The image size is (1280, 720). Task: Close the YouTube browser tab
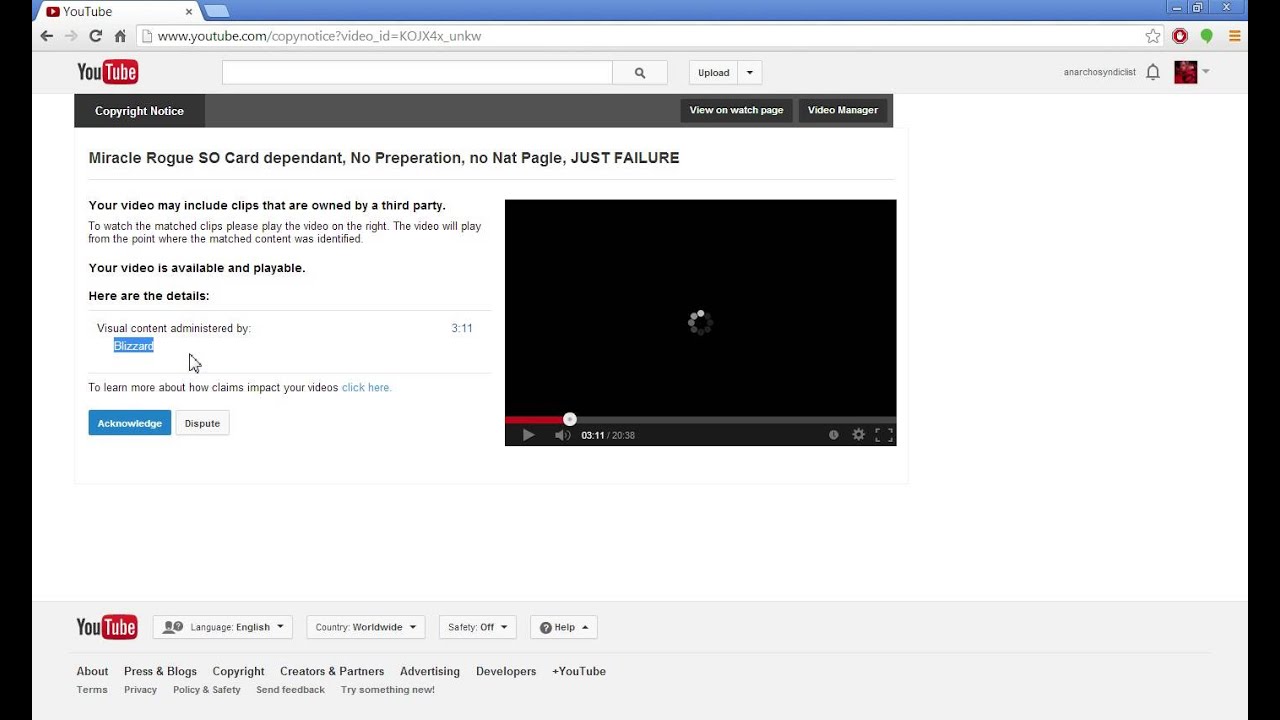(x=189, y=11)
